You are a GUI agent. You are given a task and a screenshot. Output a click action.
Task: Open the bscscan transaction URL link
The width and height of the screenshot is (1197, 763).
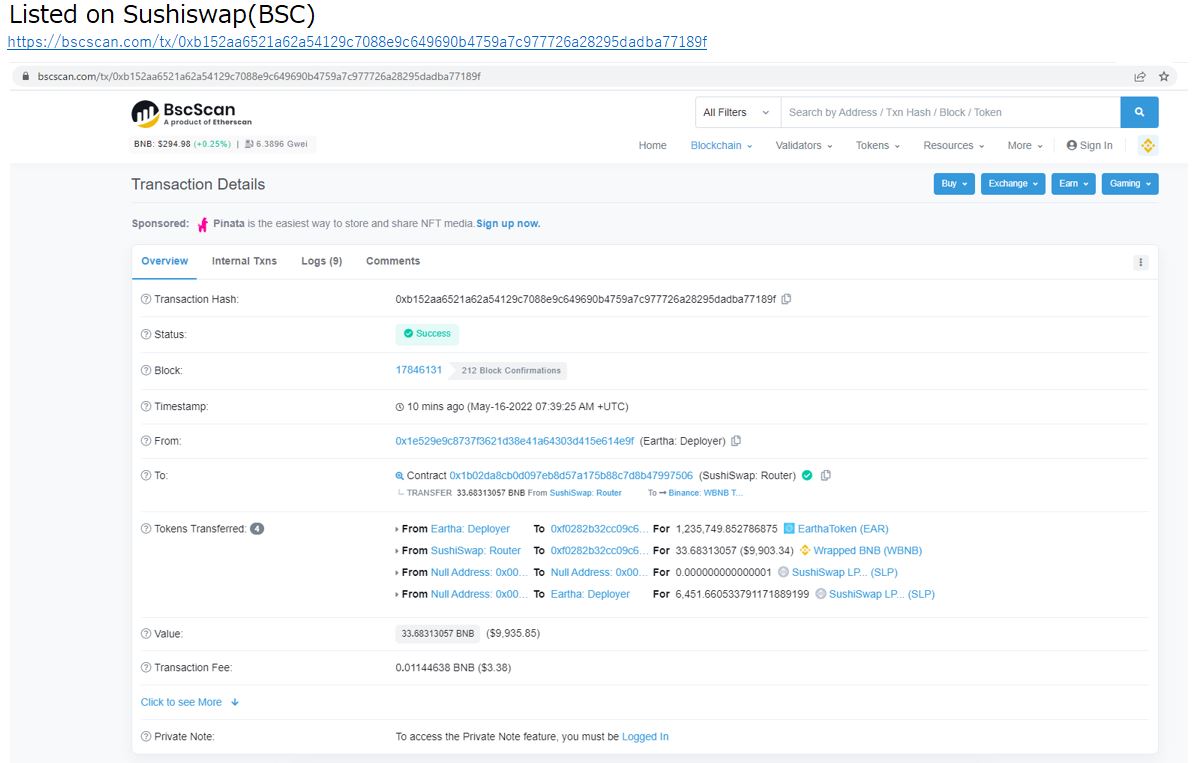357,42
